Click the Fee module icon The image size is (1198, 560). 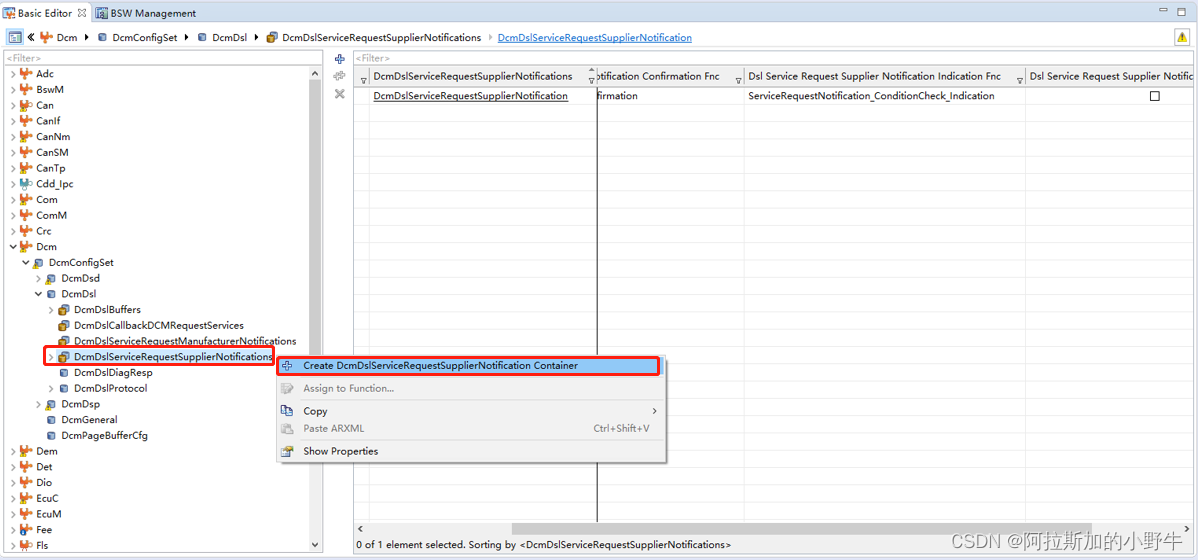tap(27, 529)
